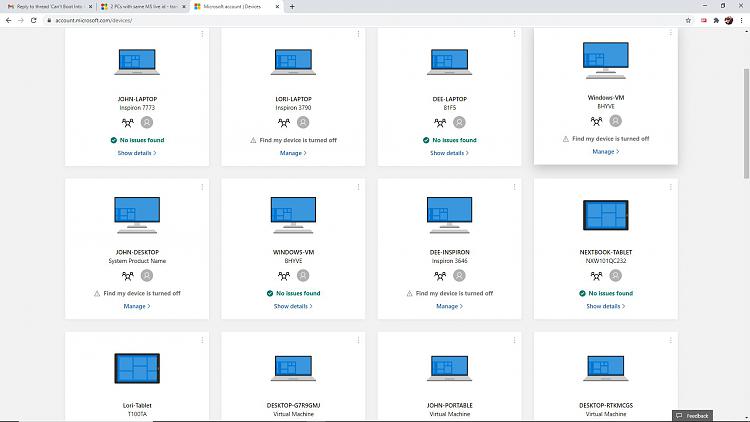Click the Lori-Tablet device name
This screenshot has height=422, width=750.
137,405
